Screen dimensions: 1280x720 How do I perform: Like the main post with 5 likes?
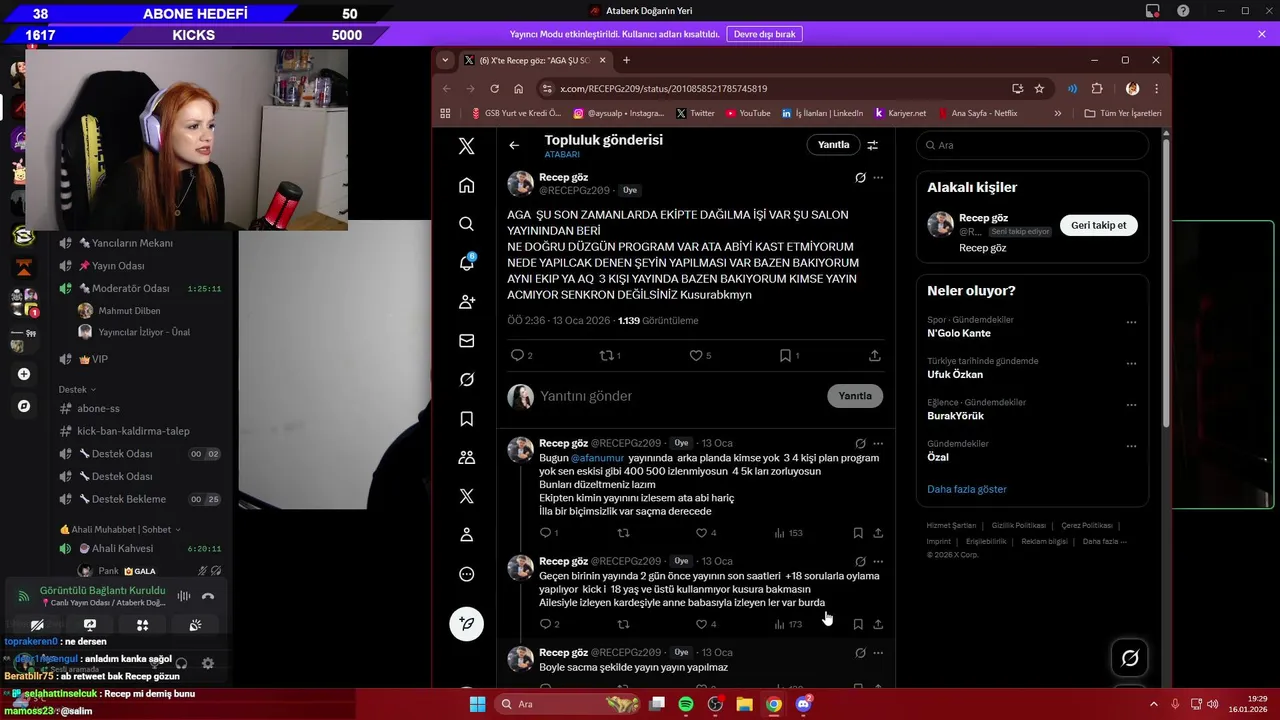[700, 355]
